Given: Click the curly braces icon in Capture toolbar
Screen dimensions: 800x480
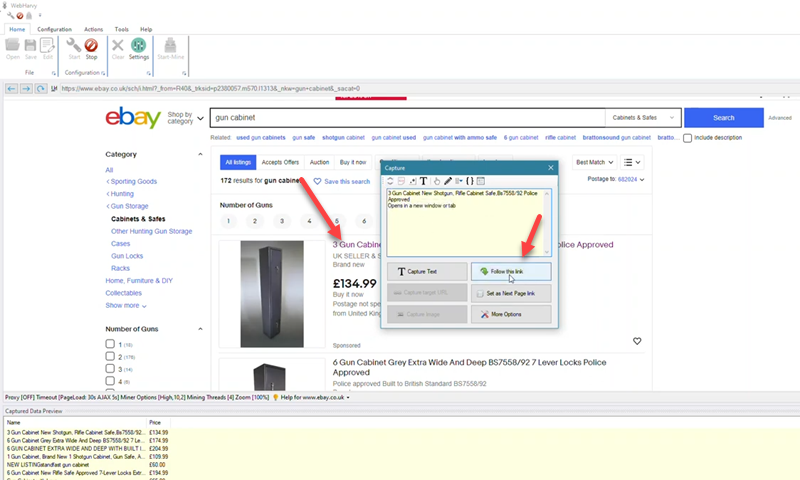Looking at the screenshot, I should coord(469,181).
